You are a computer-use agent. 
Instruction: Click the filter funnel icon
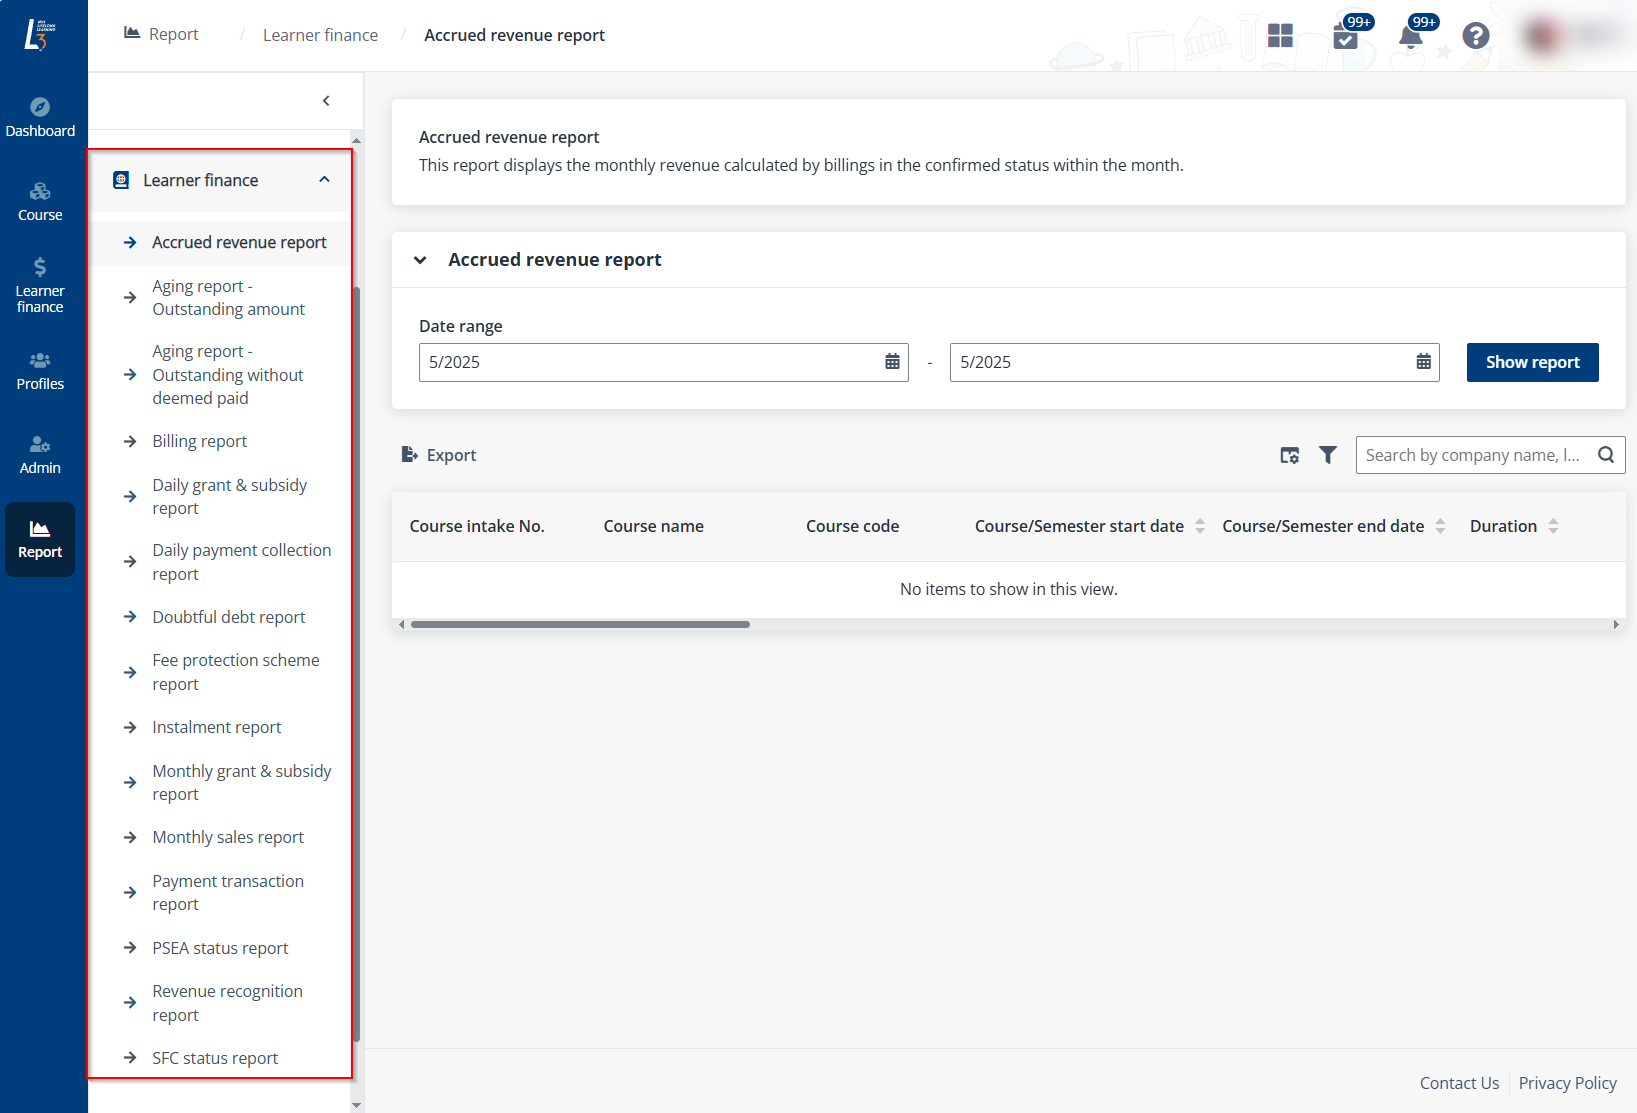point(1327,455)
